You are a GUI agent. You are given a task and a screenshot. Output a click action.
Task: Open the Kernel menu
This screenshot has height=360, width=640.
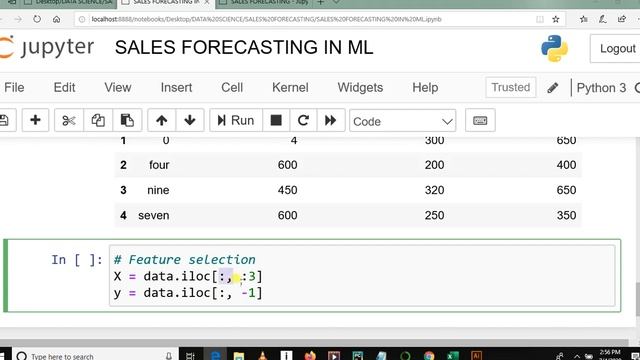click(290, 87)
